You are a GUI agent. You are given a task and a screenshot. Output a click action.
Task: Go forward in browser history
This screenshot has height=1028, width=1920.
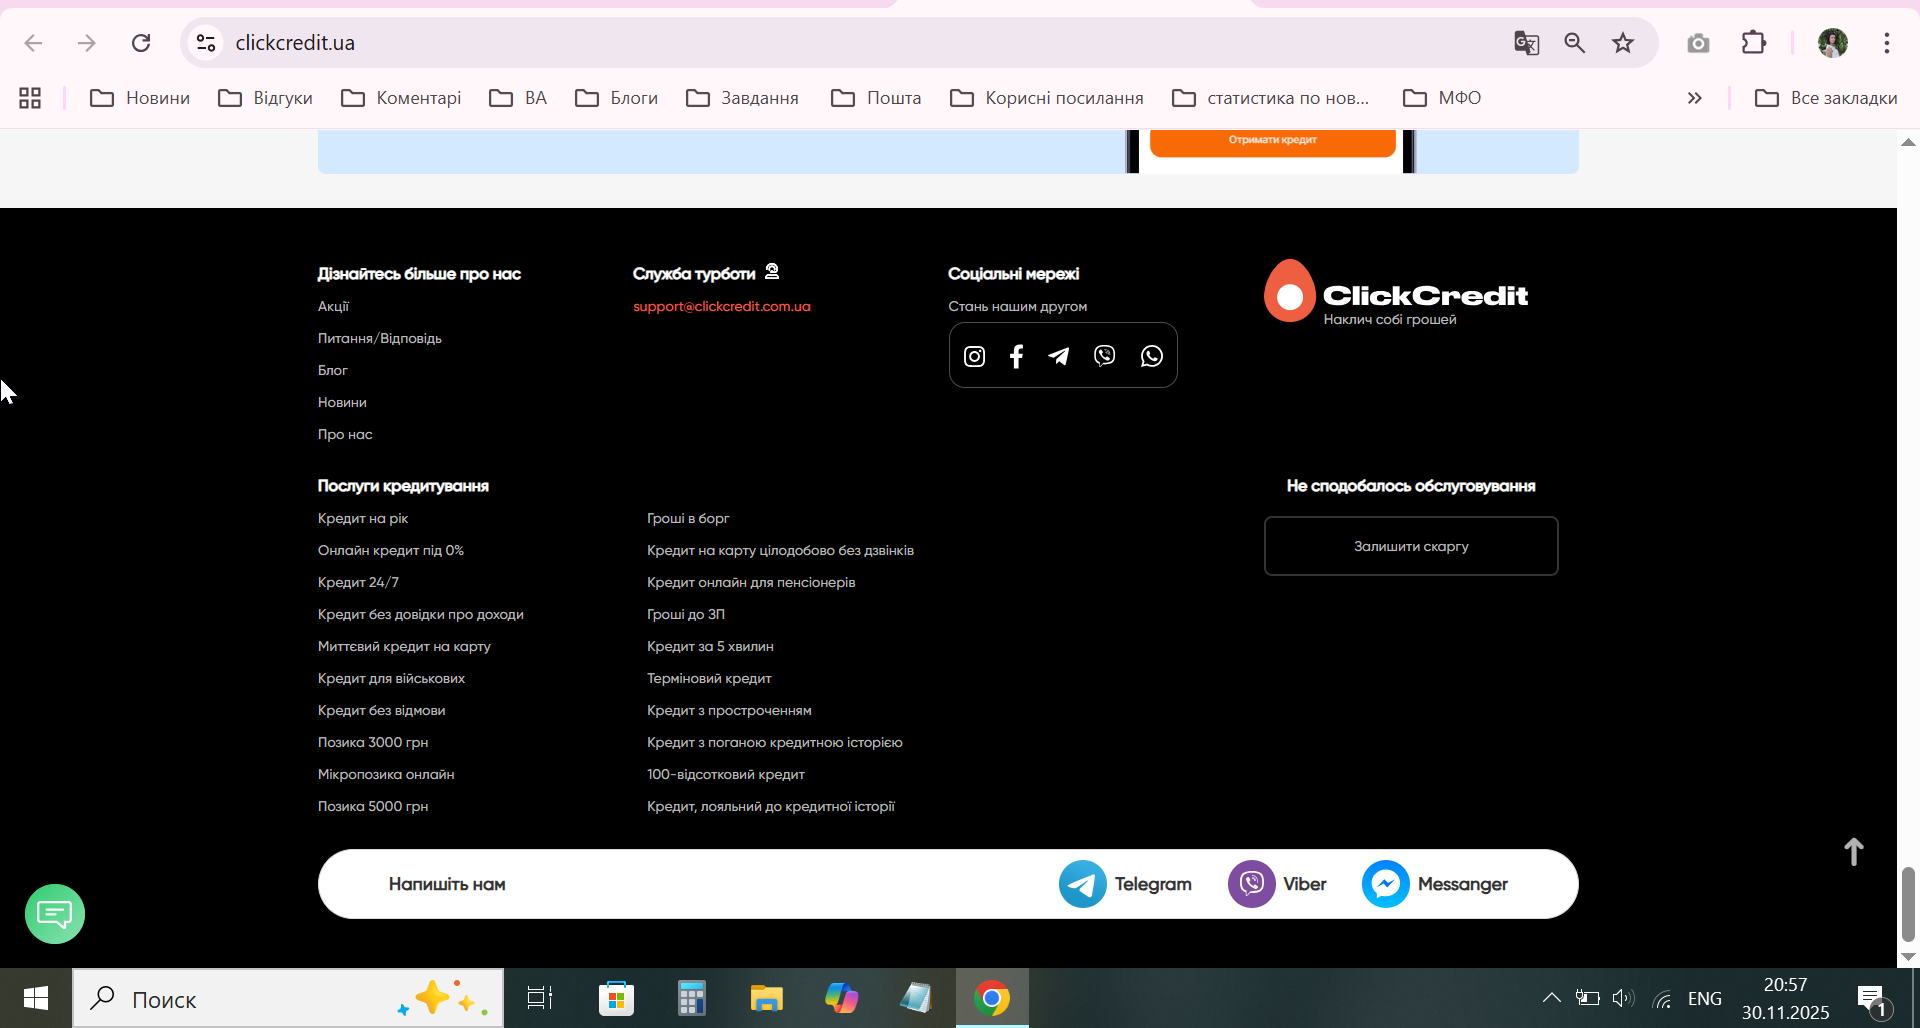coord(87,43)
